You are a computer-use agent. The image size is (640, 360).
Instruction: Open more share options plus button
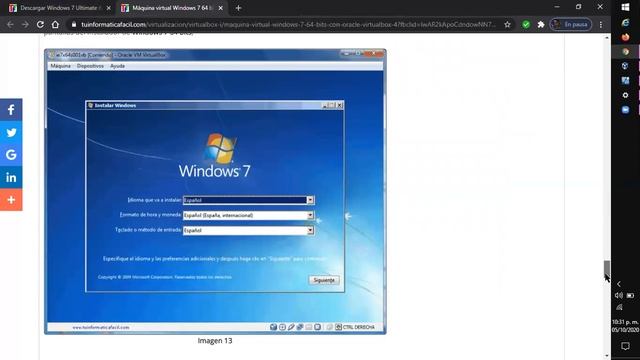coord(11,200)
